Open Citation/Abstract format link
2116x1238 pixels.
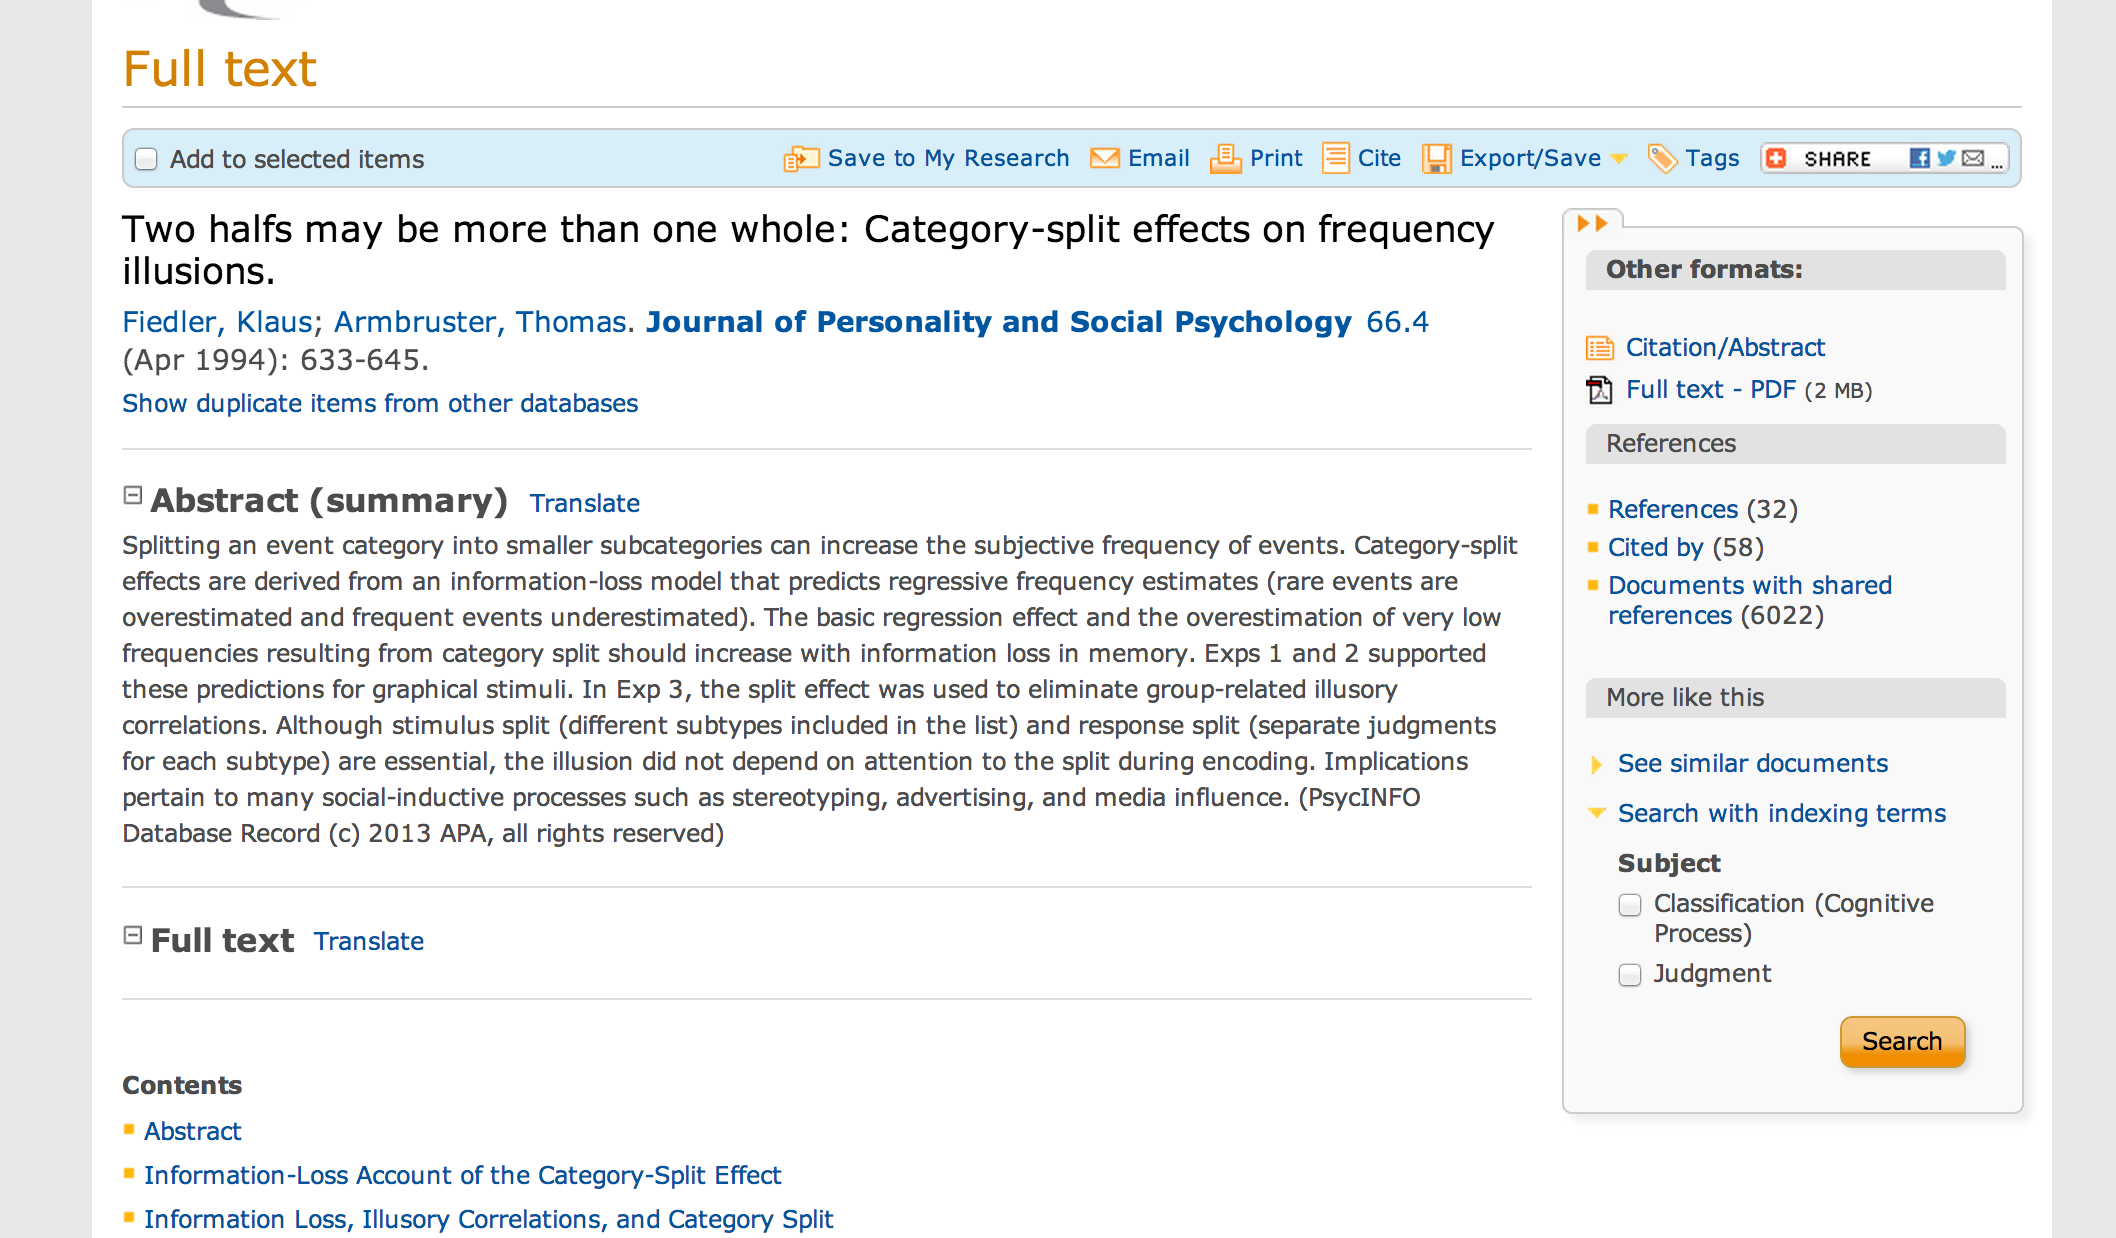coord(1725,347)
